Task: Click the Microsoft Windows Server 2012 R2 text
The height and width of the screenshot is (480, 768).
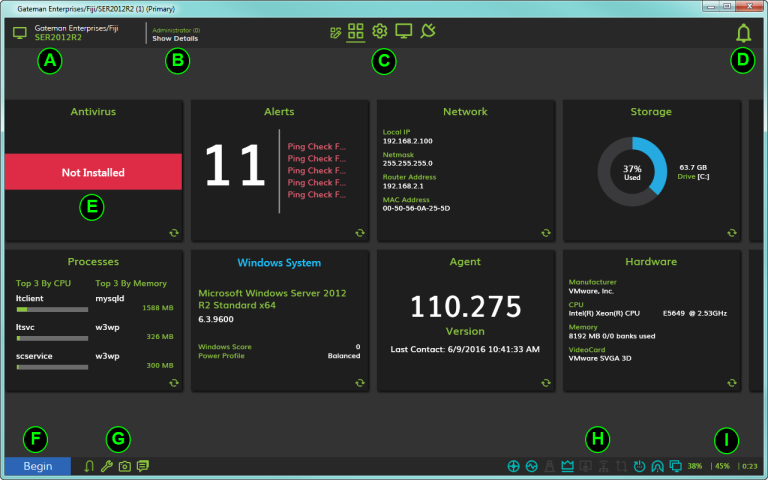Action: (272, 299)
